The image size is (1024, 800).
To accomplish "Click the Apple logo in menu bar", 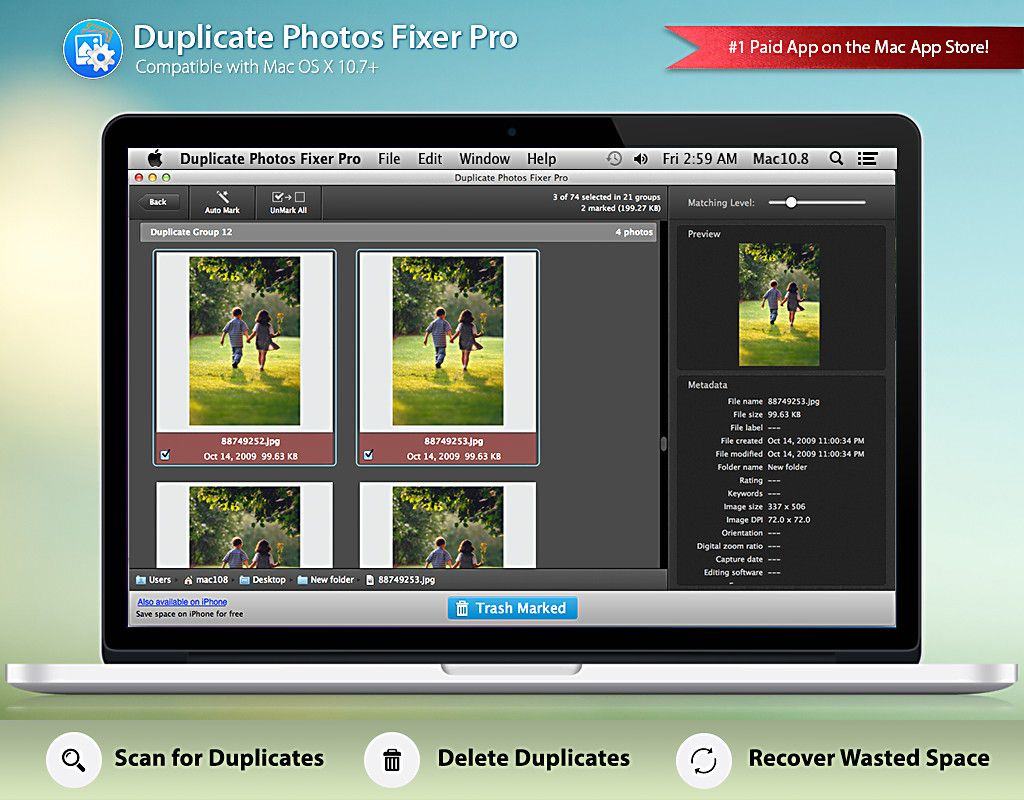I will point(155,159).
